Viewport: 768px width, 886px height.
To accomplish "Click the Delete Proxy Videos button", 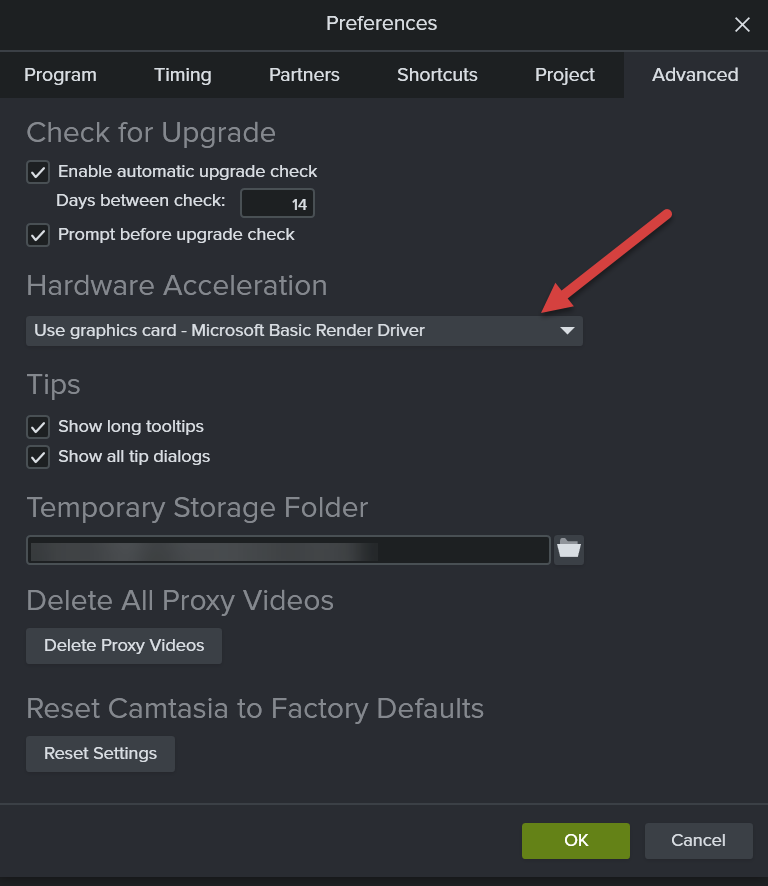I will point(124,646).
